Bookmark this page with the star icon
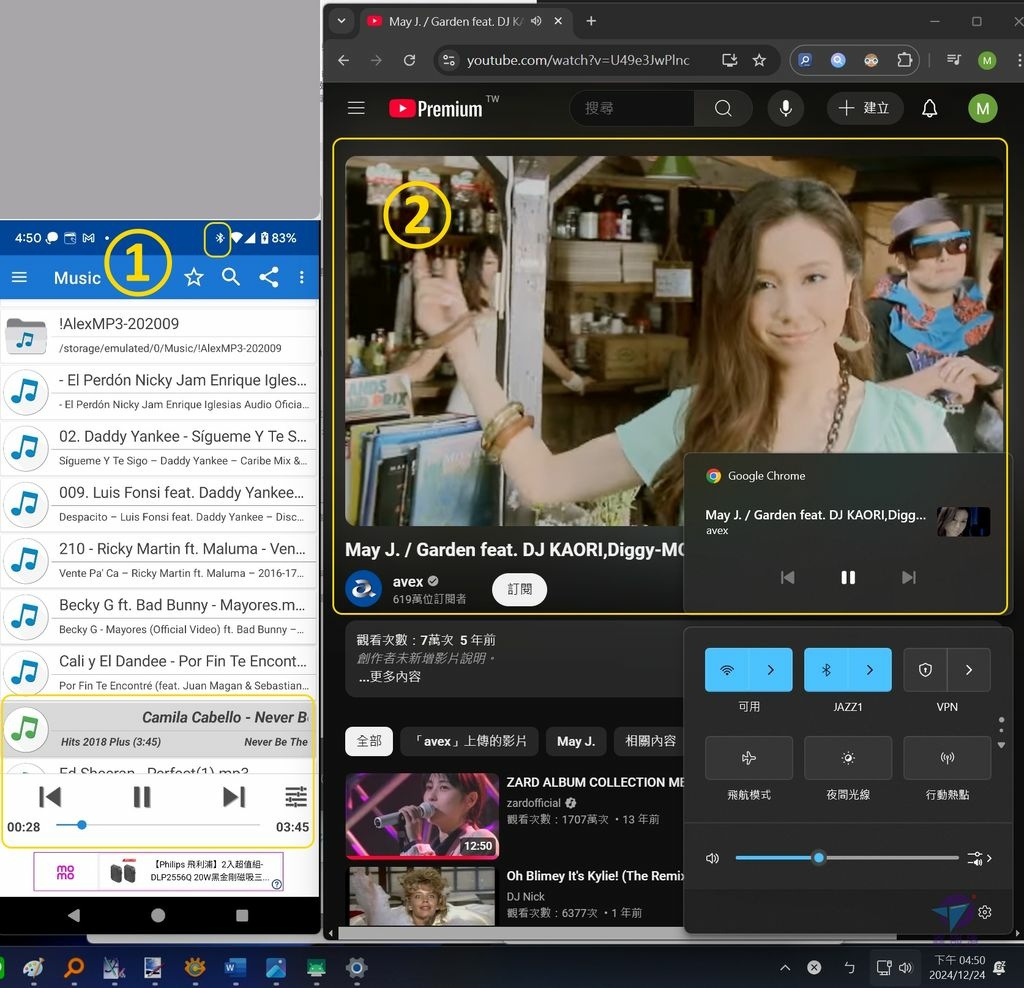The width and height of the screenshot is (1024, 988). [759, 60]
